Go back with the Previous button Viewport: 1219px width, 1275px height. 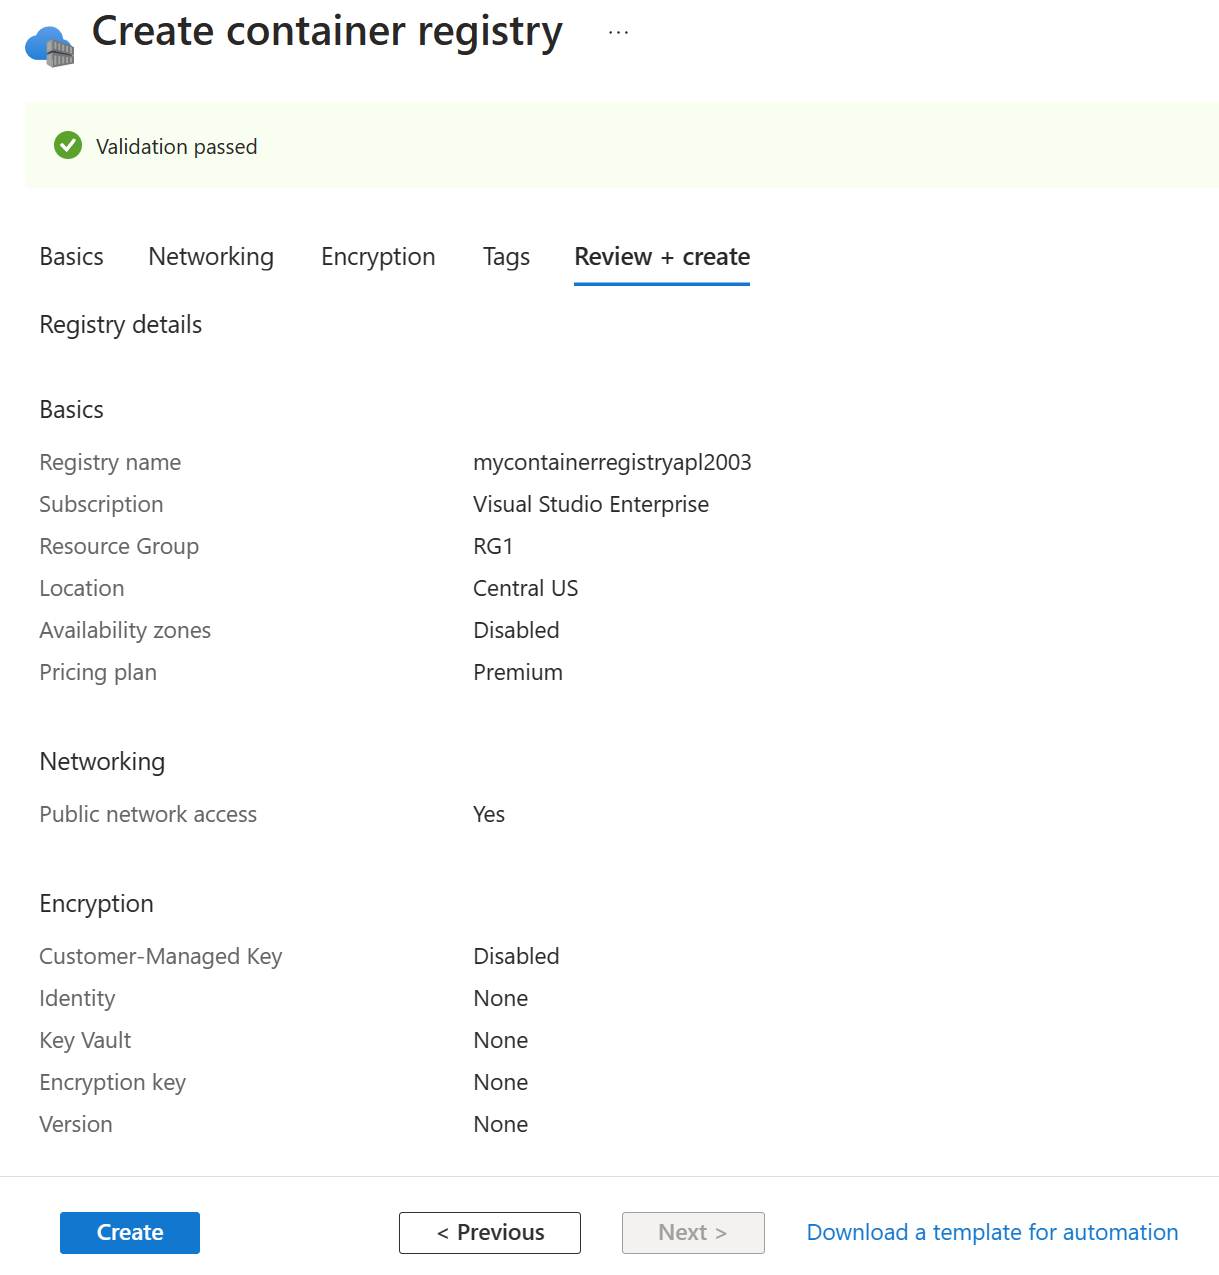489,1232
